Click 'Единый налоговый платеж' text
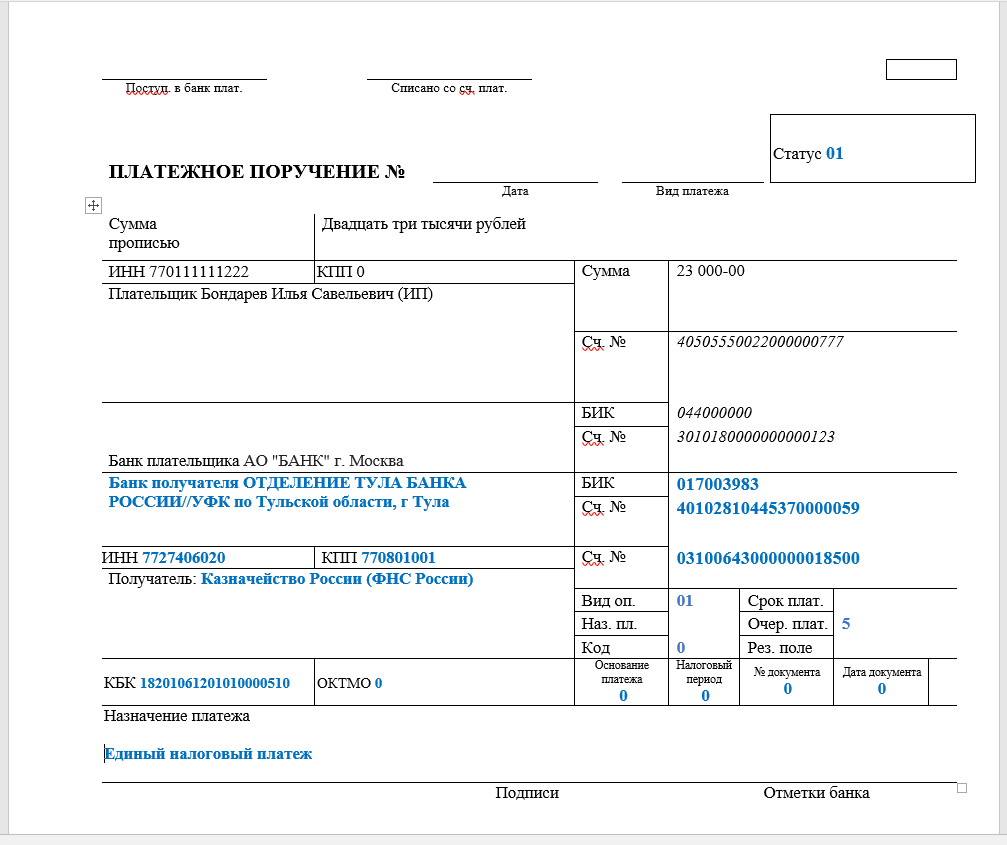1007x845 pixels. click(x=208, y=754)
